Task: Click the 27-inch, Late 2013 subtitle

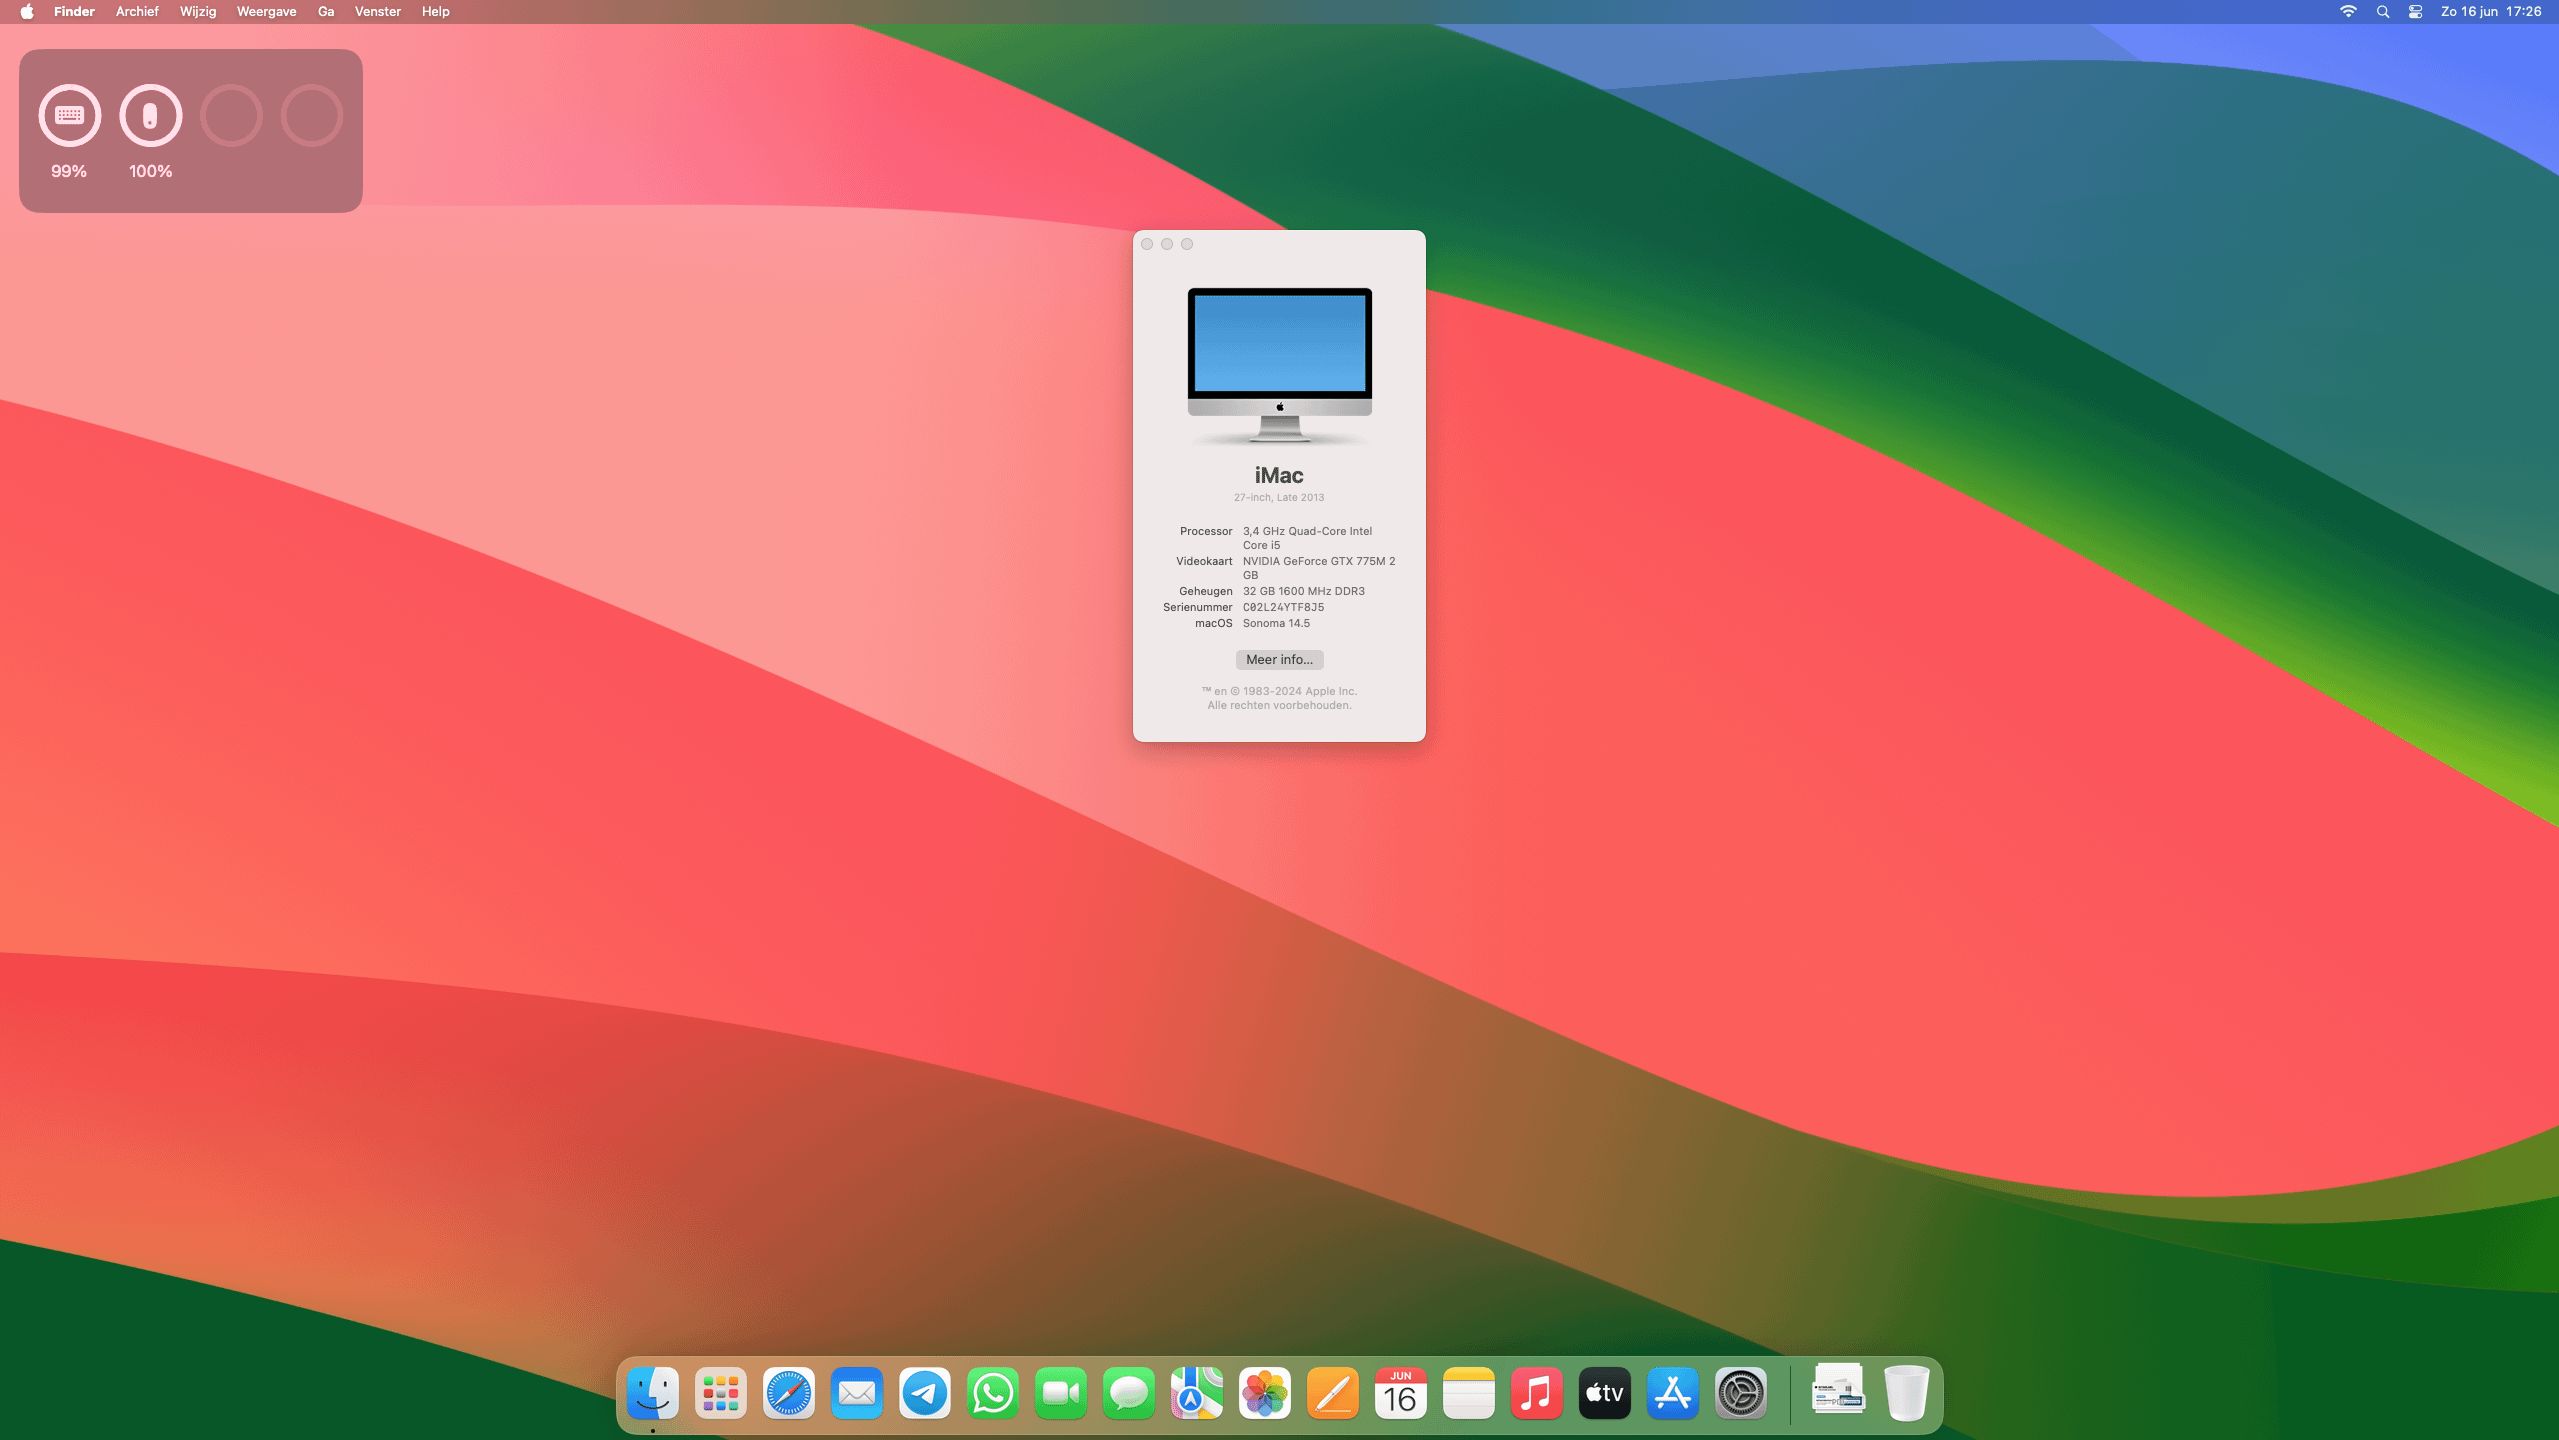Action: 1279,497
